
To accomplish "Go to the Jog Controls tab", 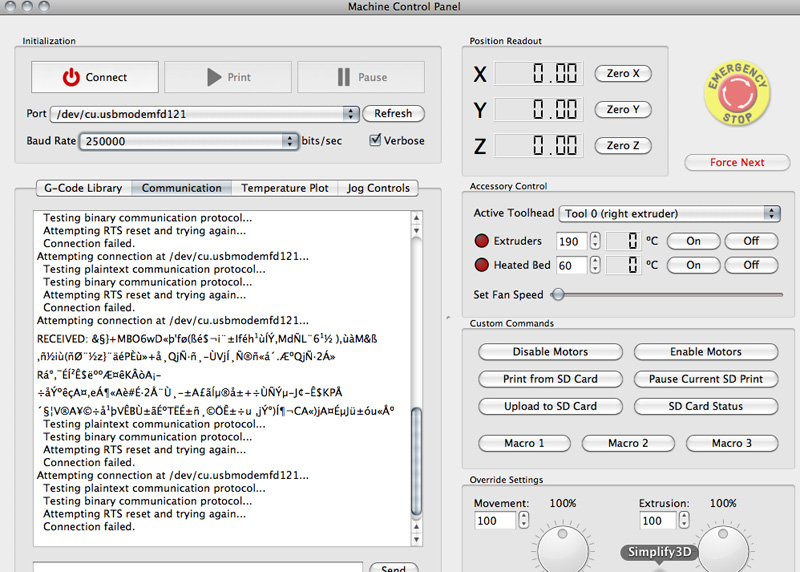I will tap(378, 188).
